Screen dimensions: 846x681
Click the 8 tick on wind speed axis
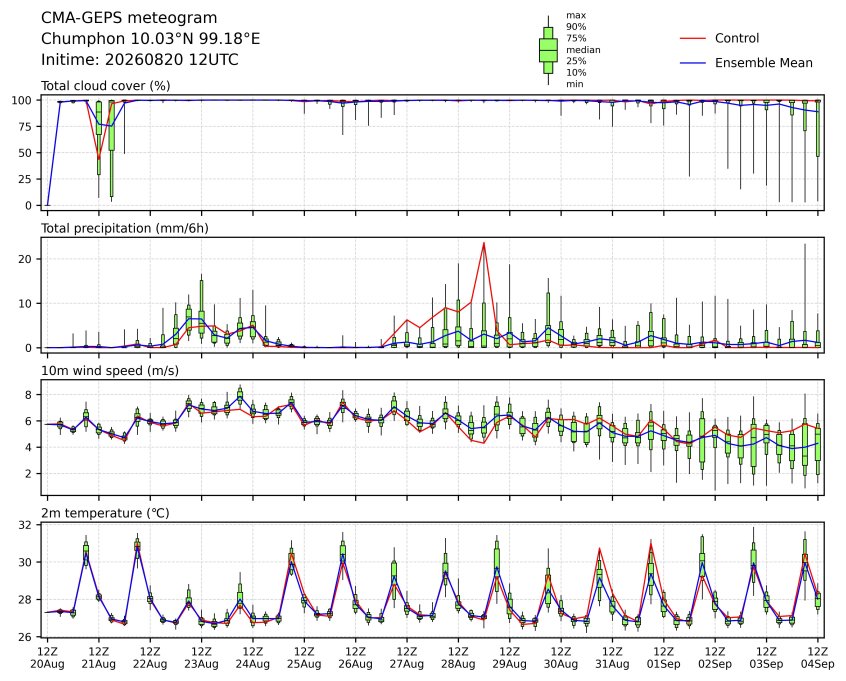coord(30,395)
